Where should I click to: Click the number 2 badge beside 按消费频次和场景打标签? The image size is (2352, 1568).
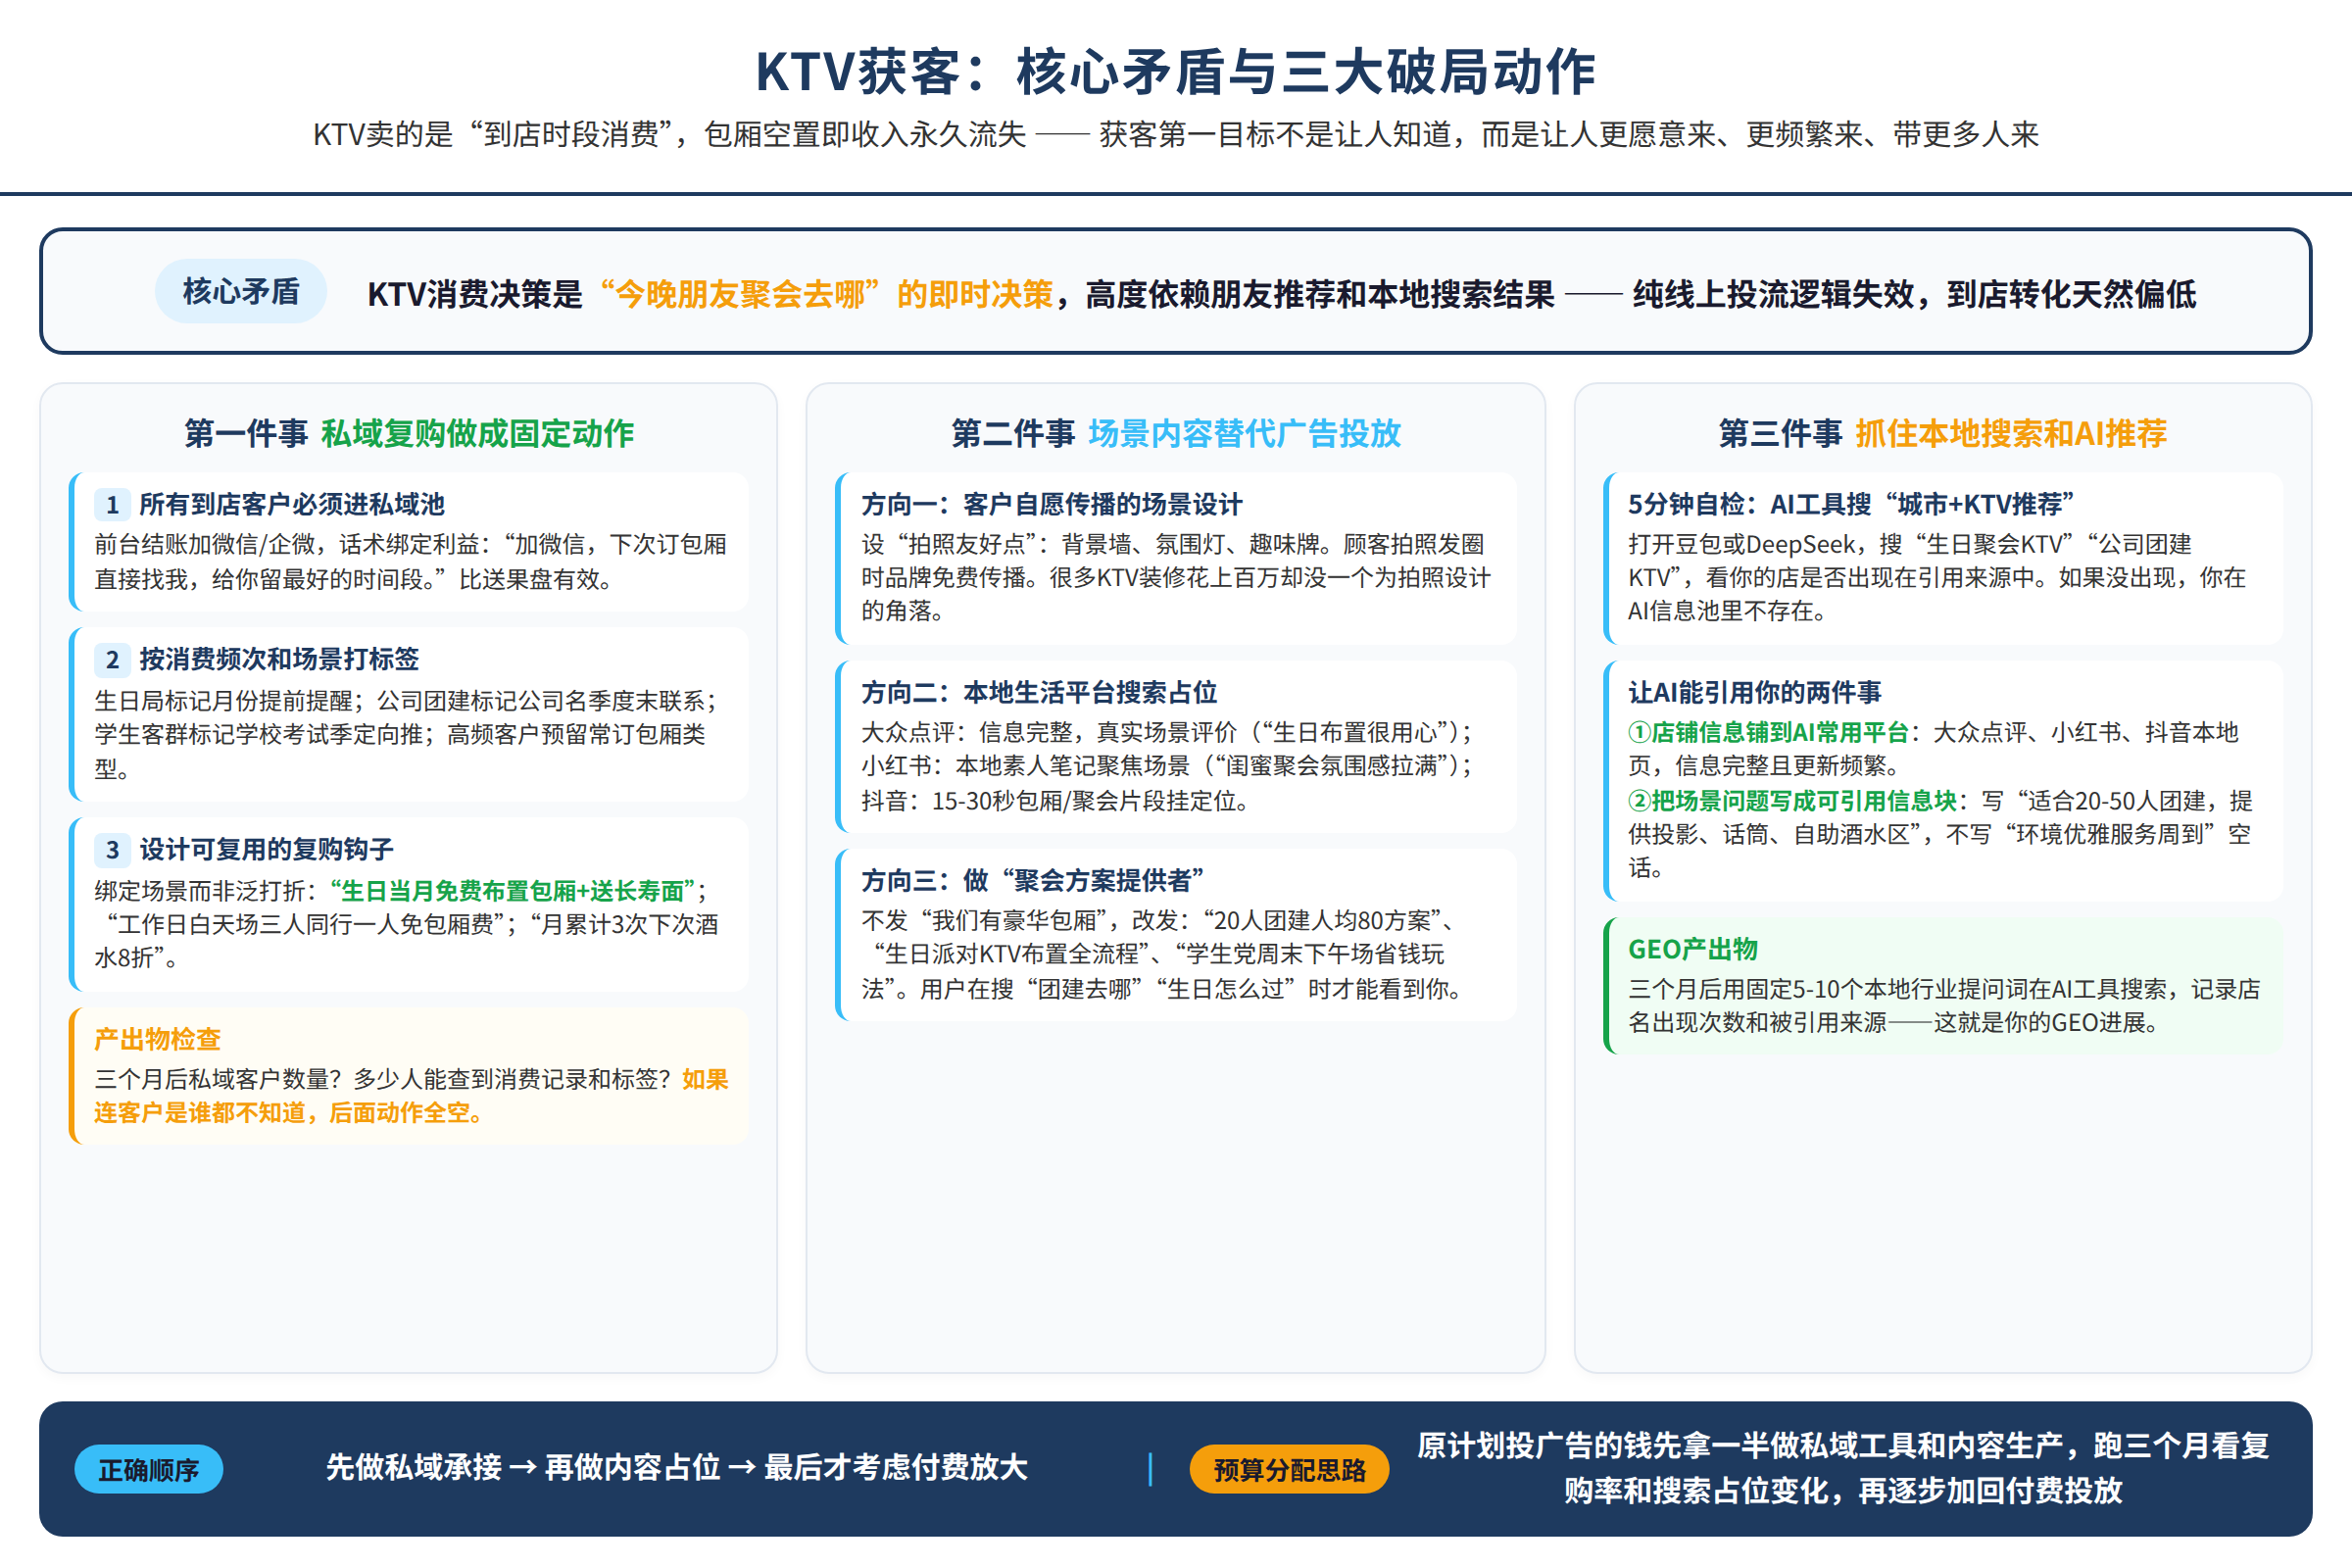point(112,660)
